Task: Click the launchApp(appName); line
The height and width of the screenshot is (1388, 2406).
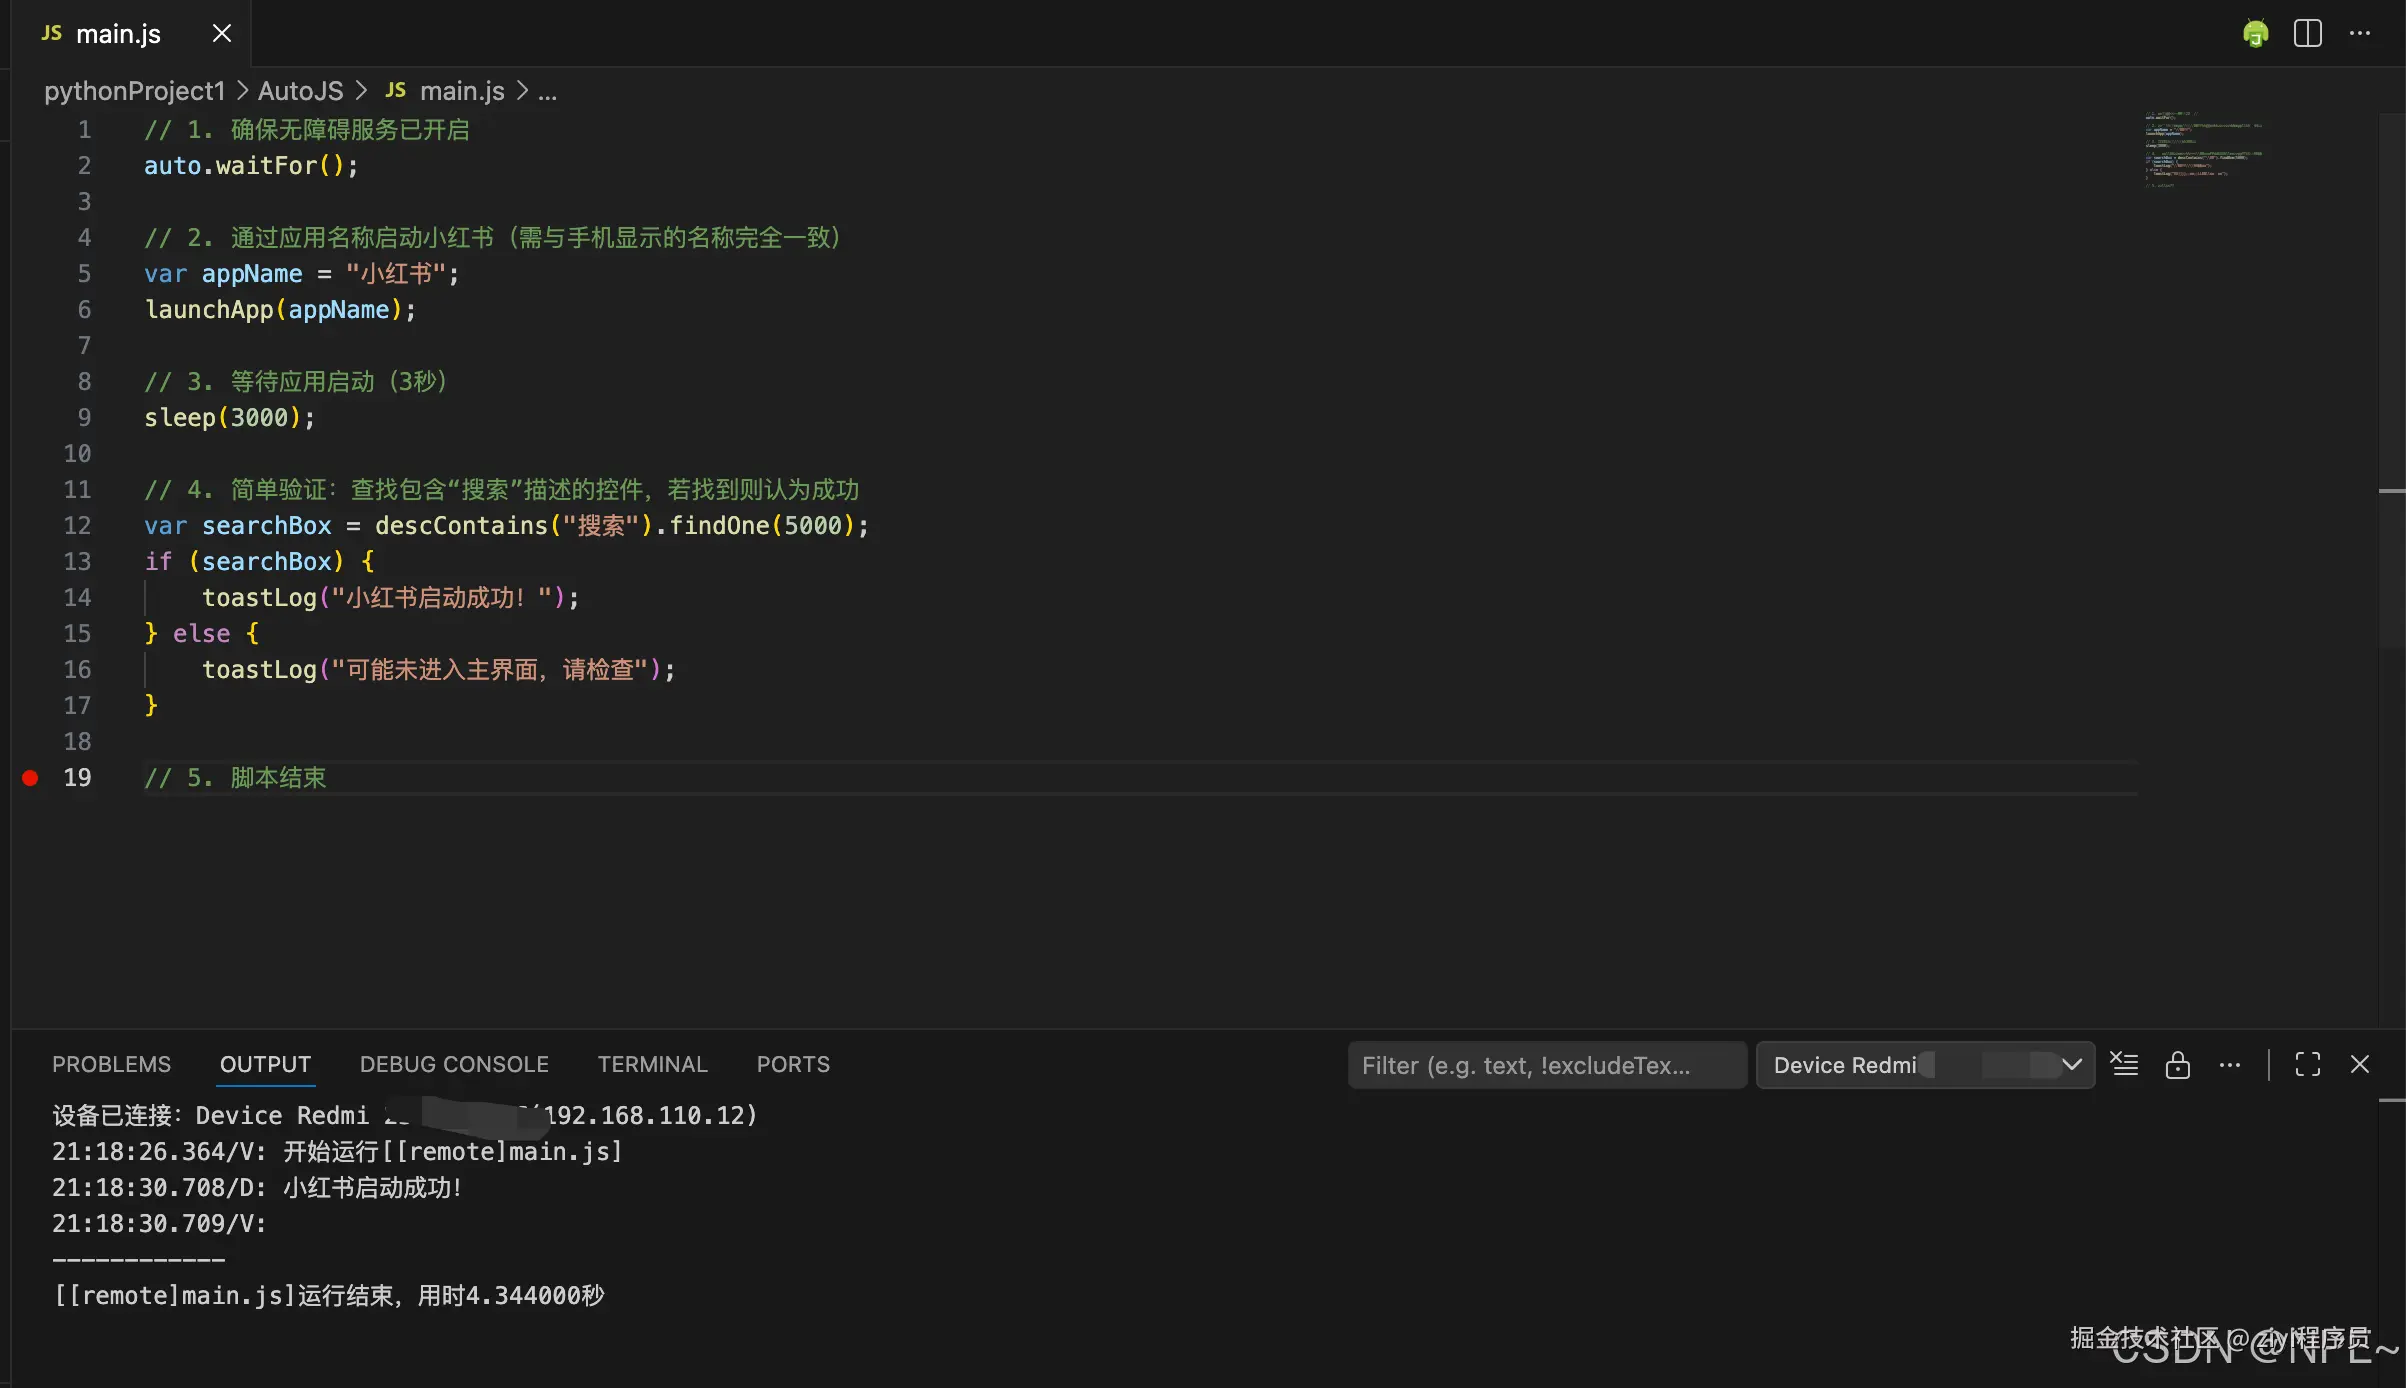Action: pos(280,309)
